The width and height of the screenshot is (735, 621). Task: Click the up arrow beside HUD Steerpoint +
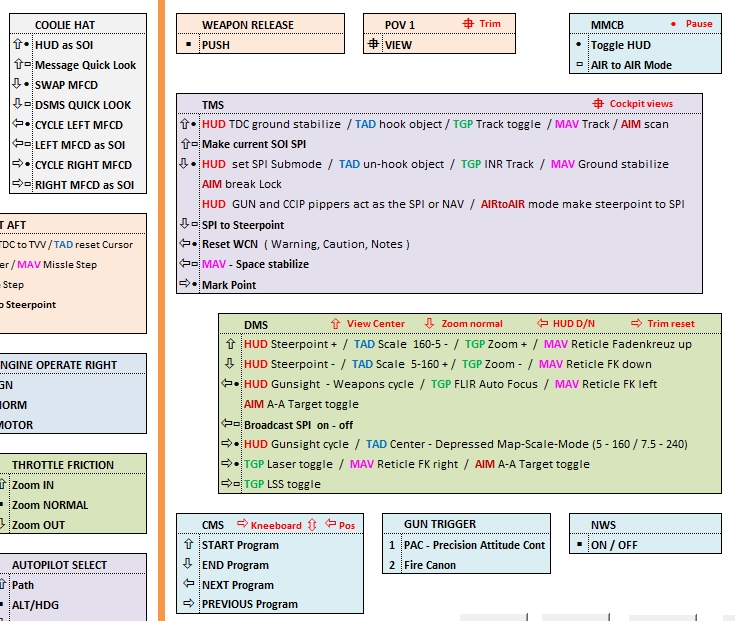230,344
